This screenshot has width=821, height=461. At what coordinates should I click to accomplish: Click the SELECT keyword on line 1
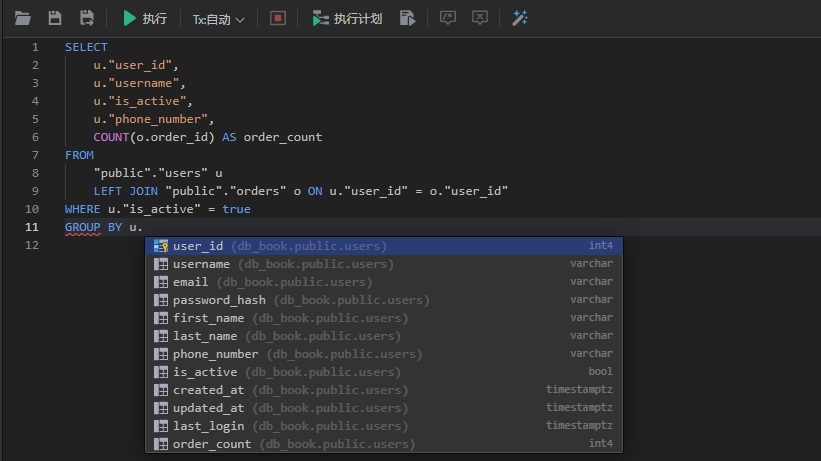click(x=86, y=47)
